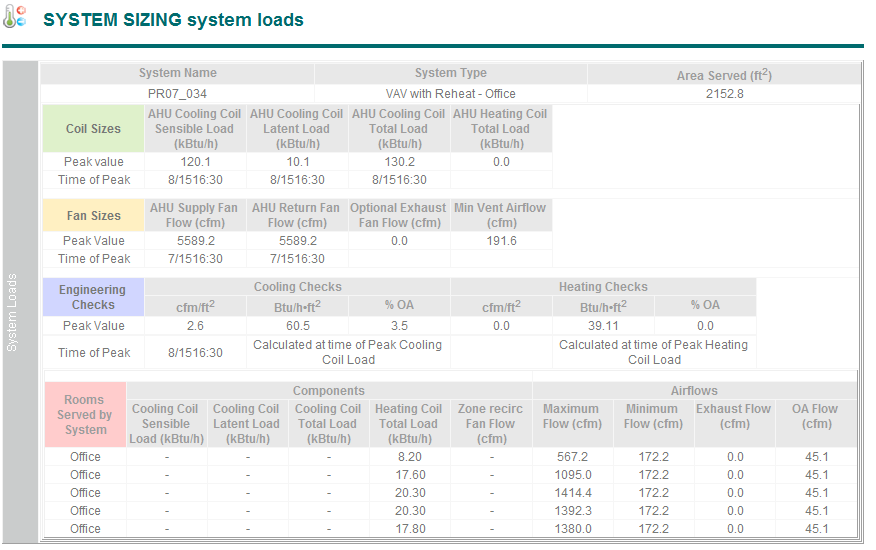The height and width of the screenshot is (550, 876).
Task: Click the VAV with Reheat - Office cell
Action: [x=450, y=94]
